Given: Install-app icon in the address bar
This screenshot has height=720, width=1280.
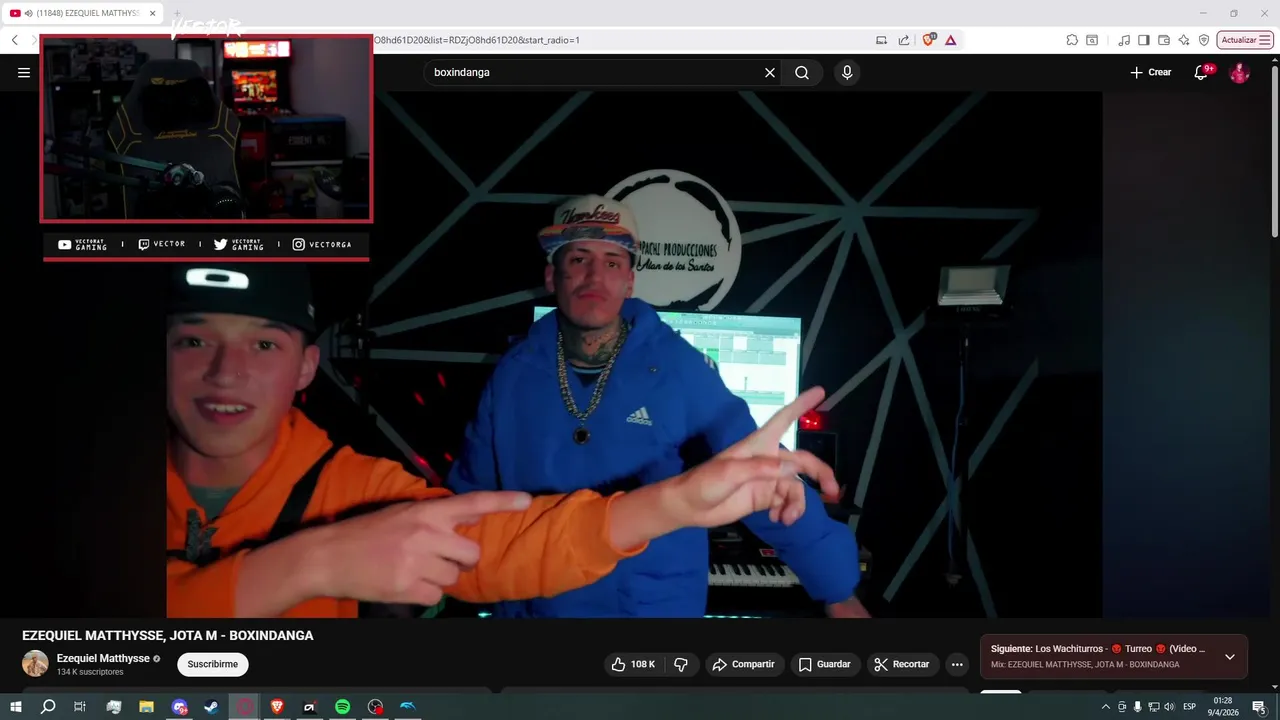Looking at the screenshot, I should (881, 40).
